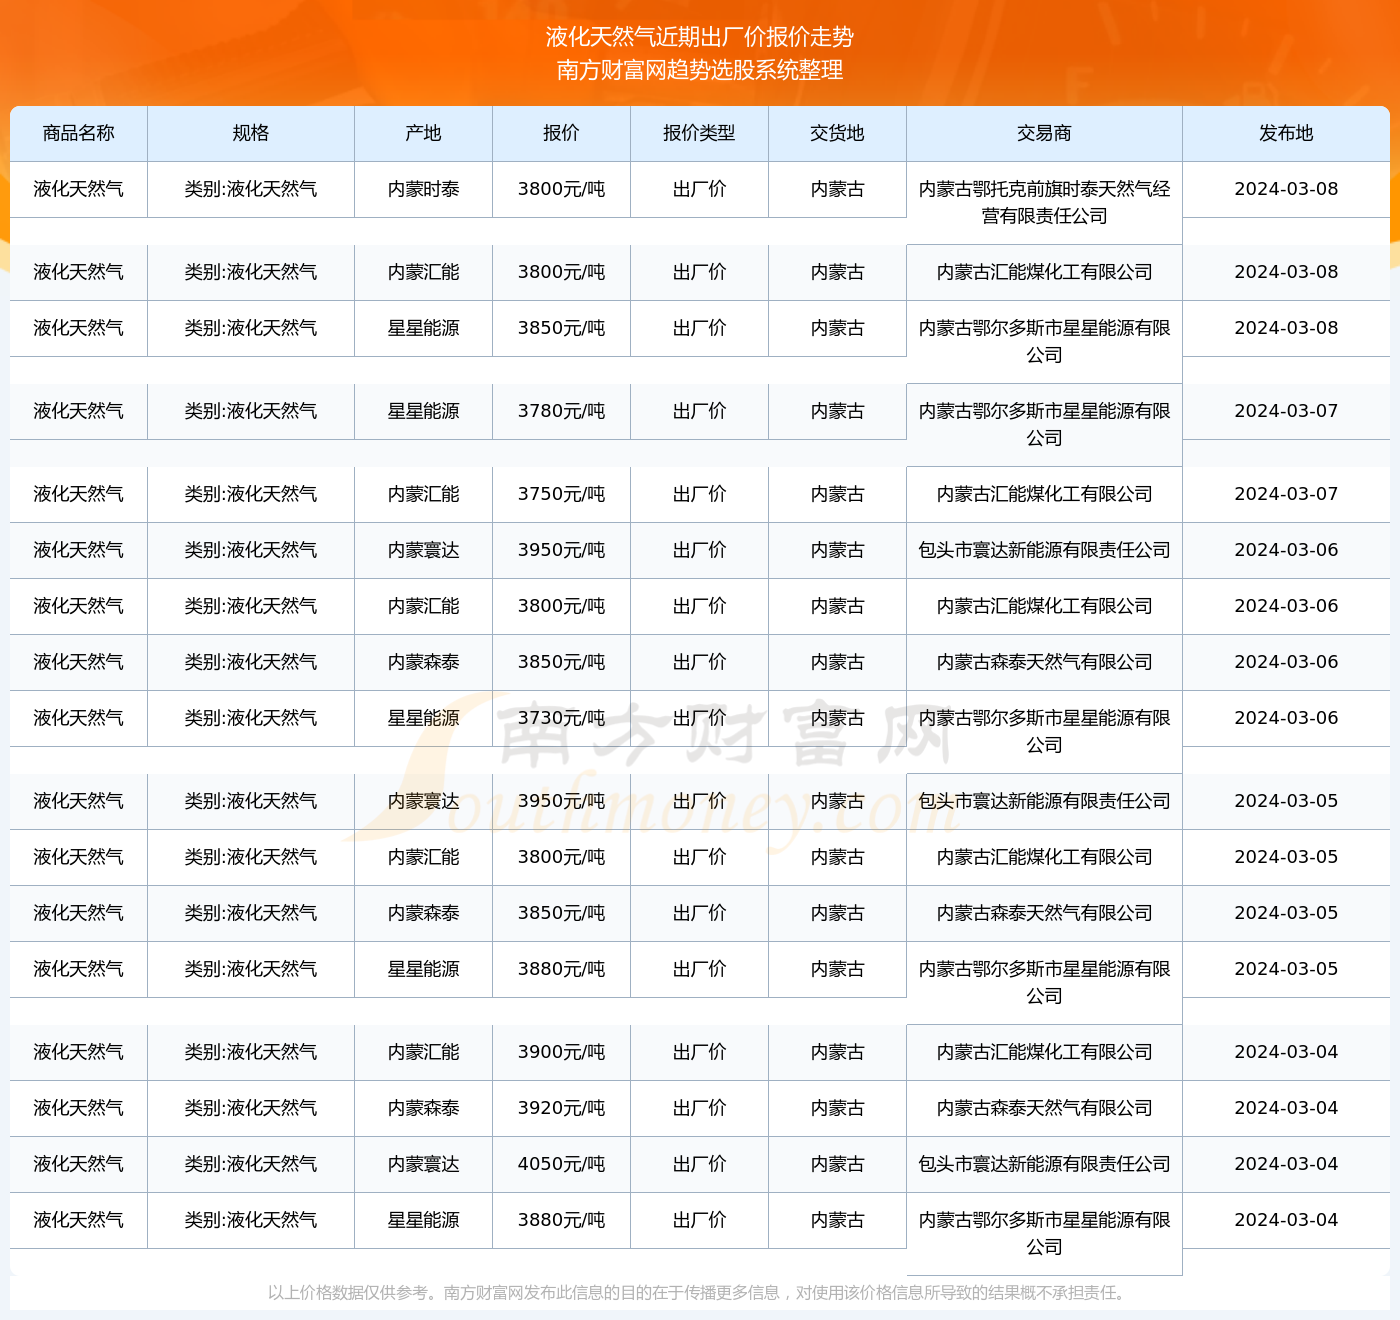Select the 报价 column header
This screenshot has width=1400, height=1320.
pyautogui.click(x=562, y=133)
